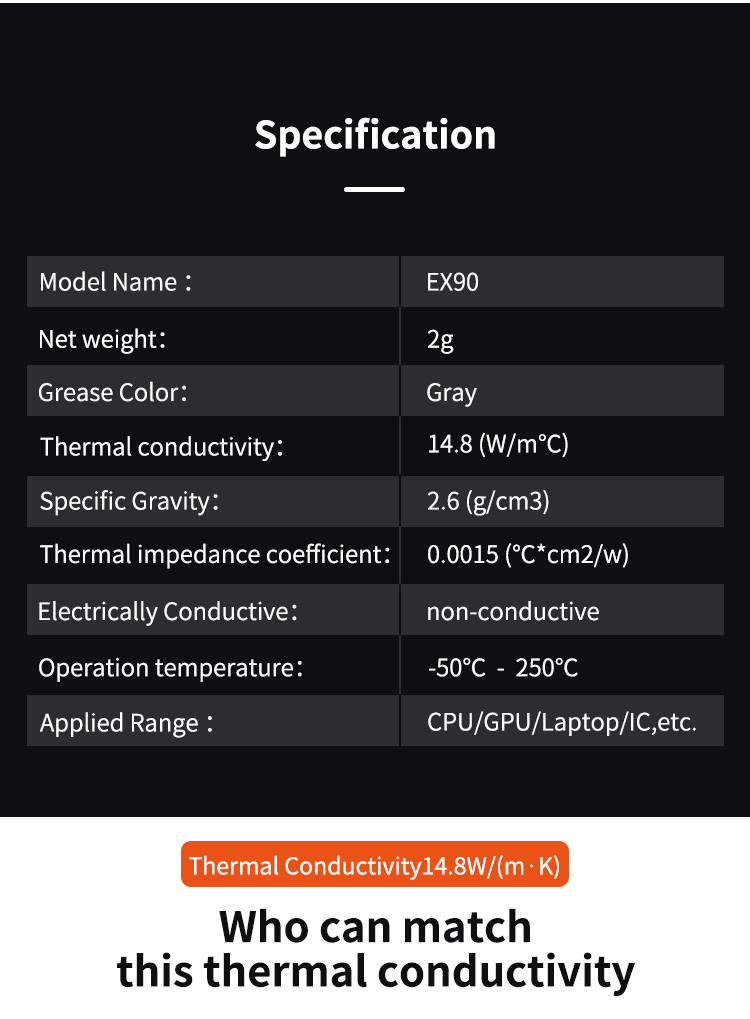Select the Electrically Conductive label
750x1019 pixels.
coord(168,612)
